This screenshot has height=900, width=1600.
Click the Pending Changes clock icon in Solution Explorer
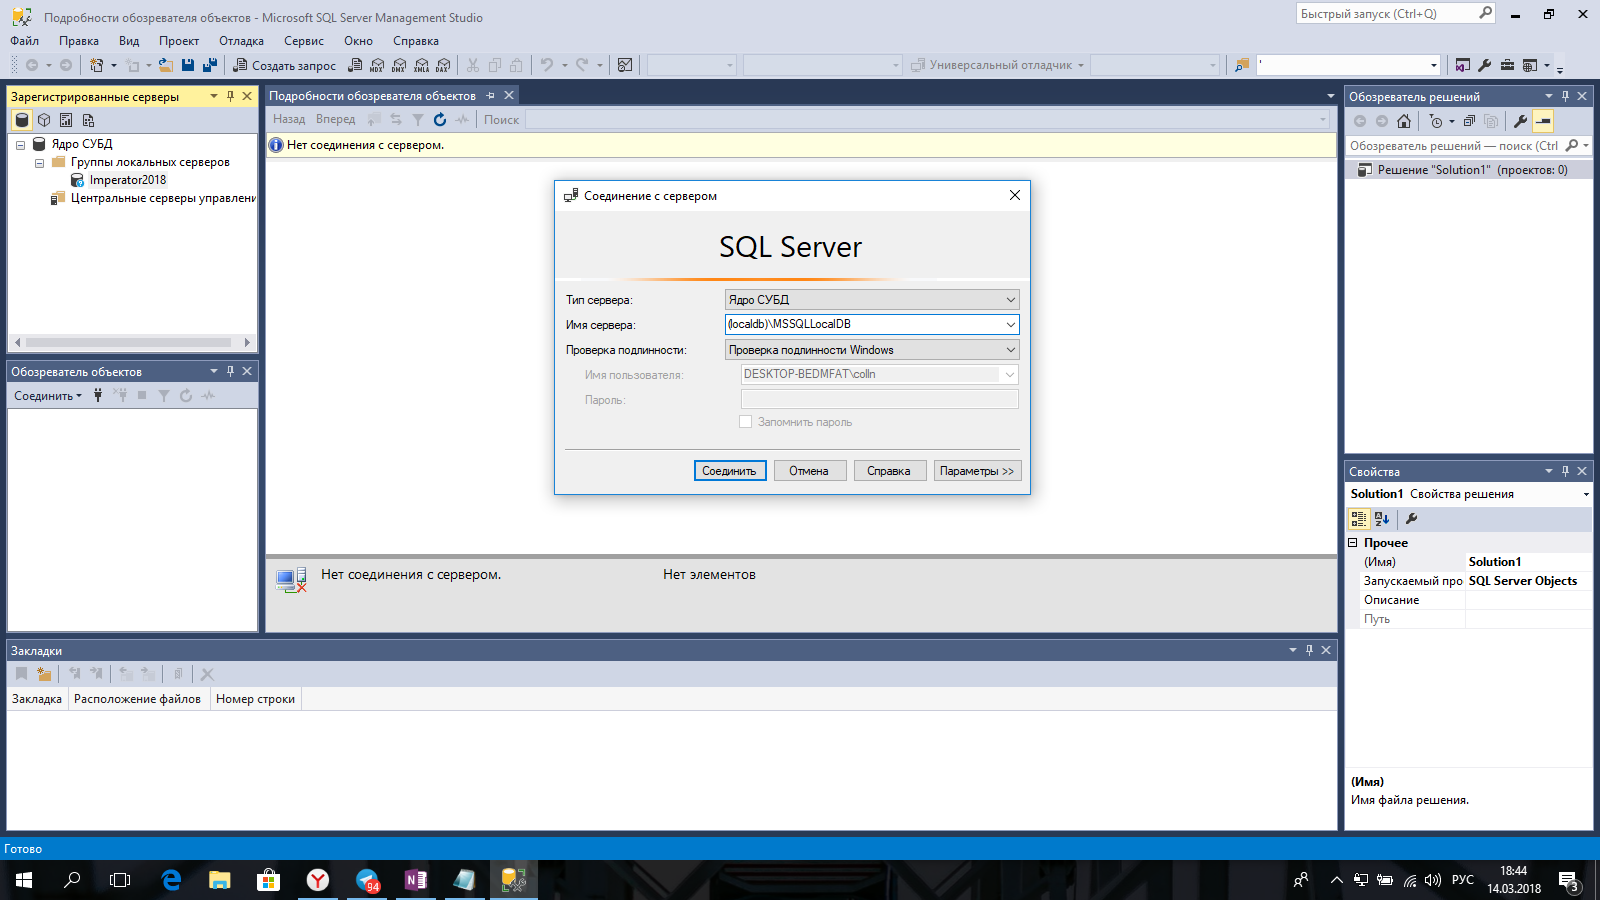pyautogui.click(x=1436, y=121)
